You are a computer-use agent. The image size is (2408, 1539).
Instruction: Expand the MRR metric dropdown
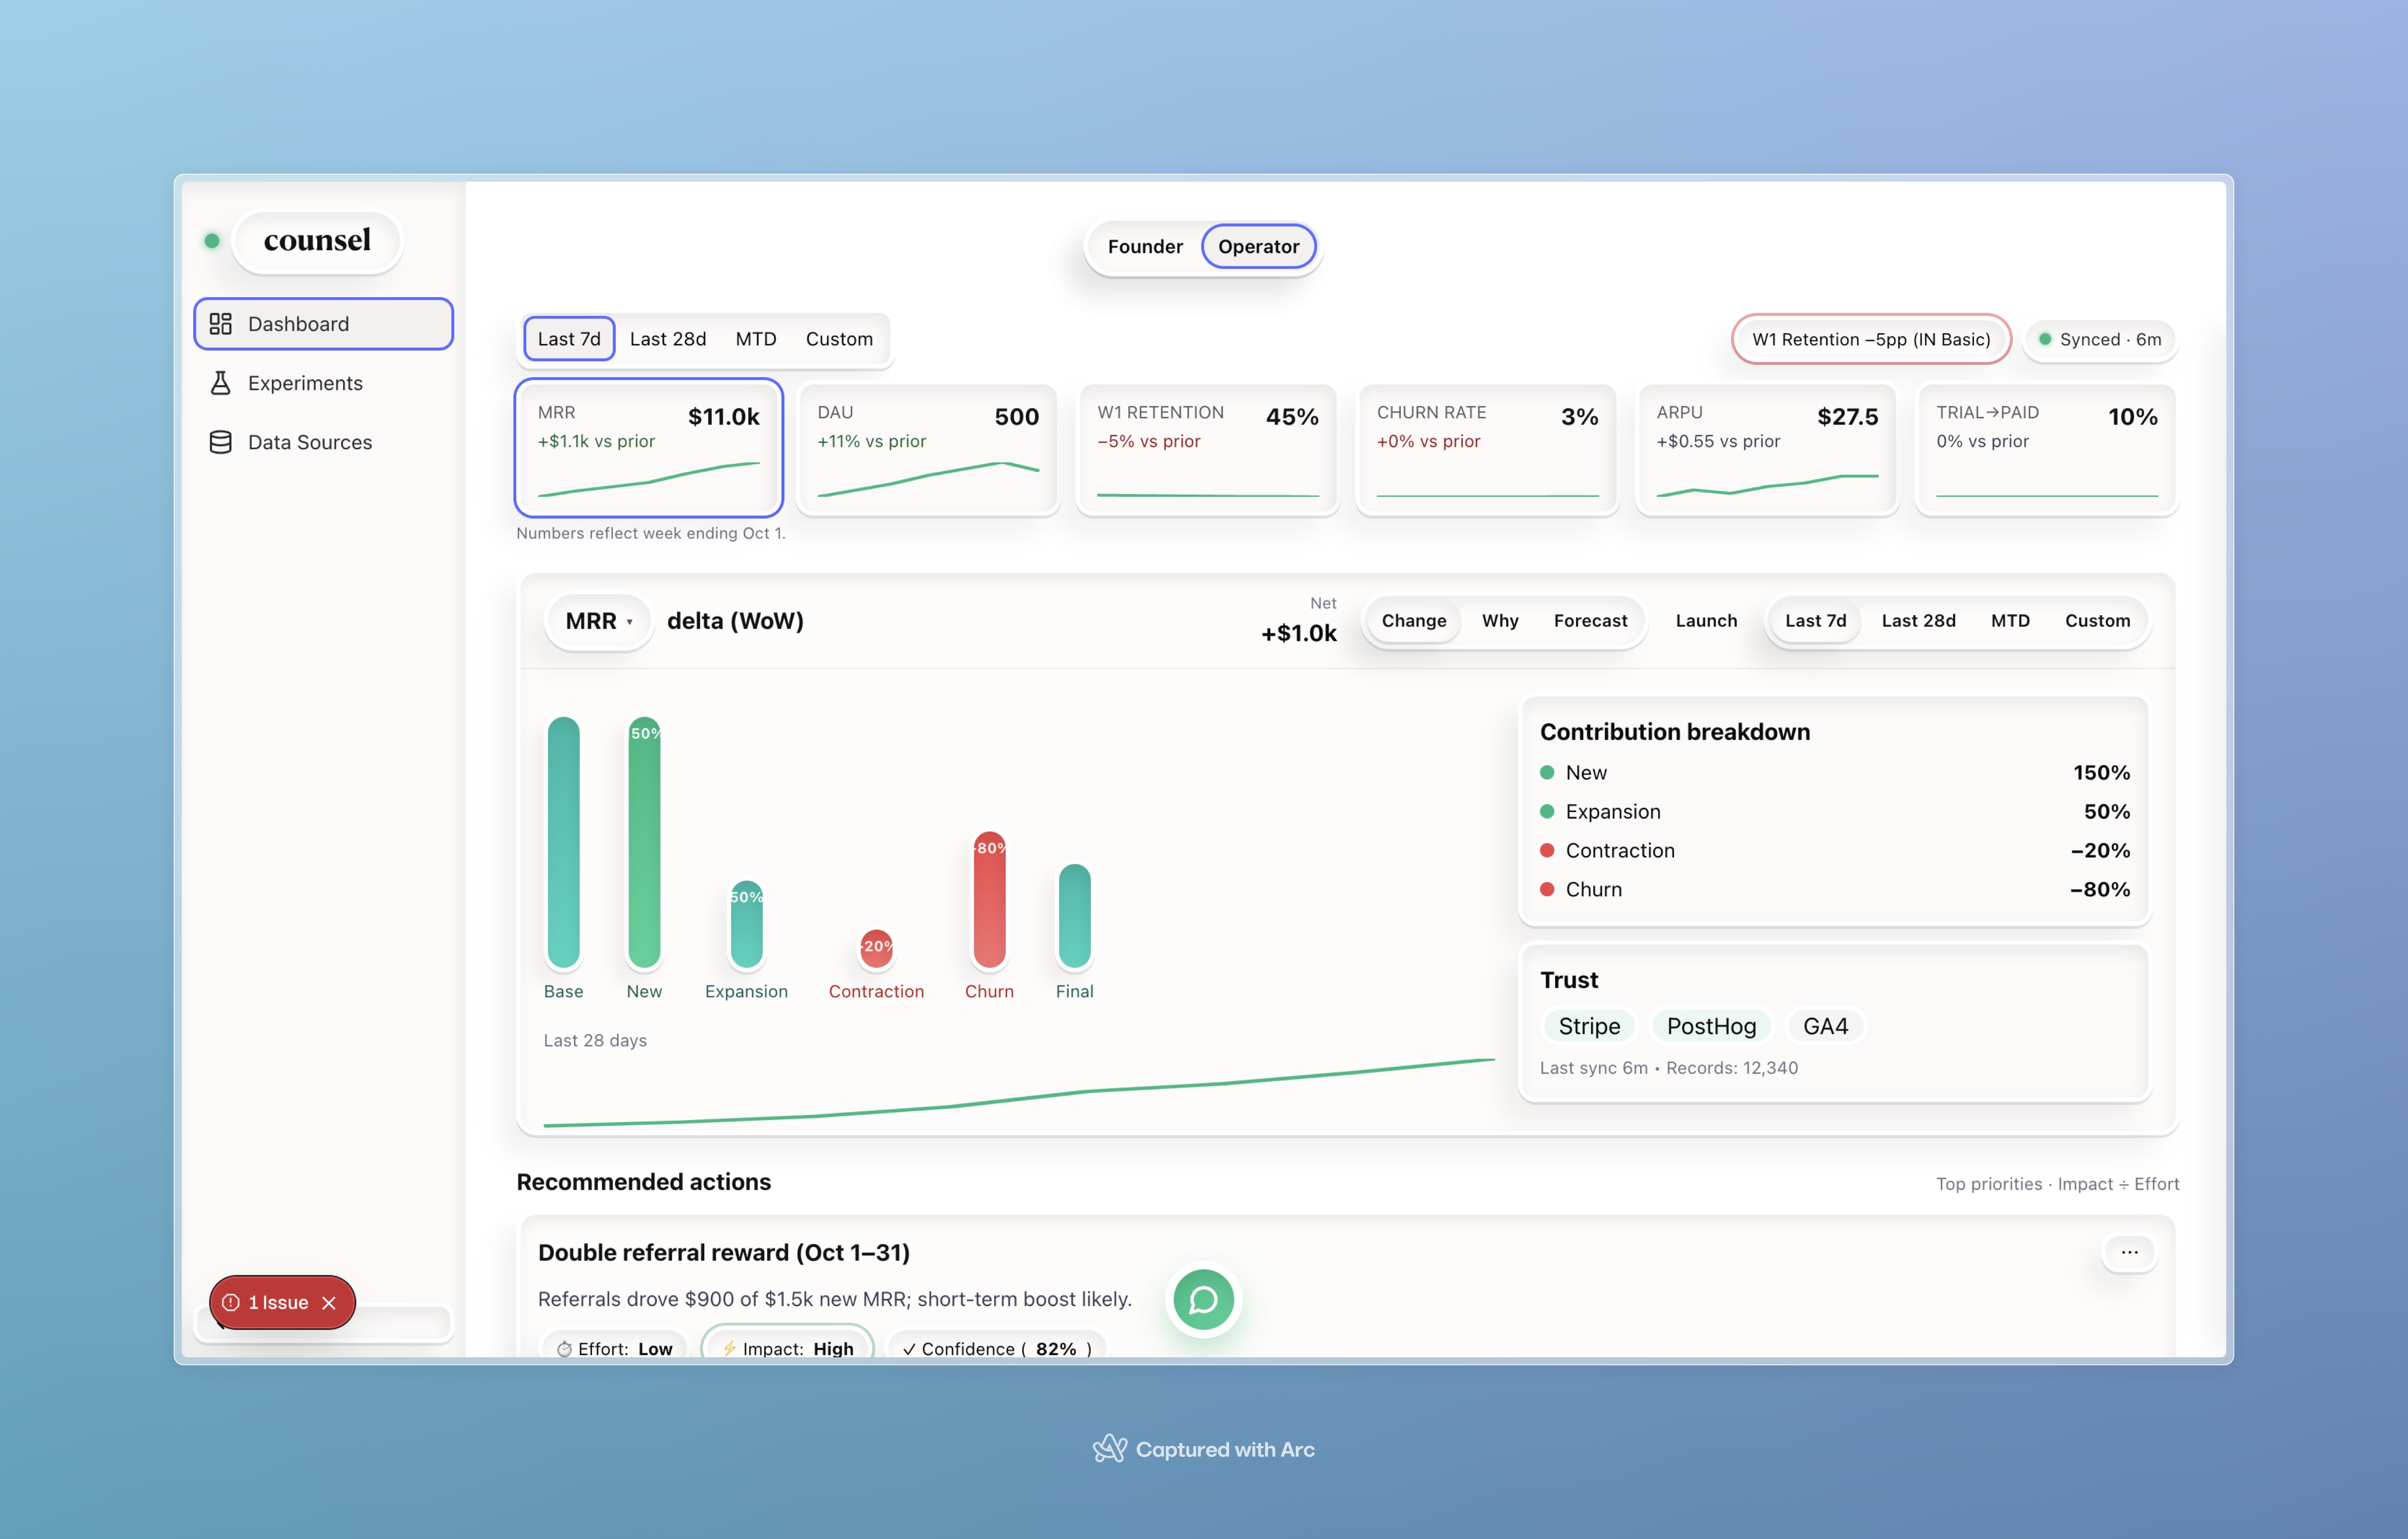coord(598,621)
